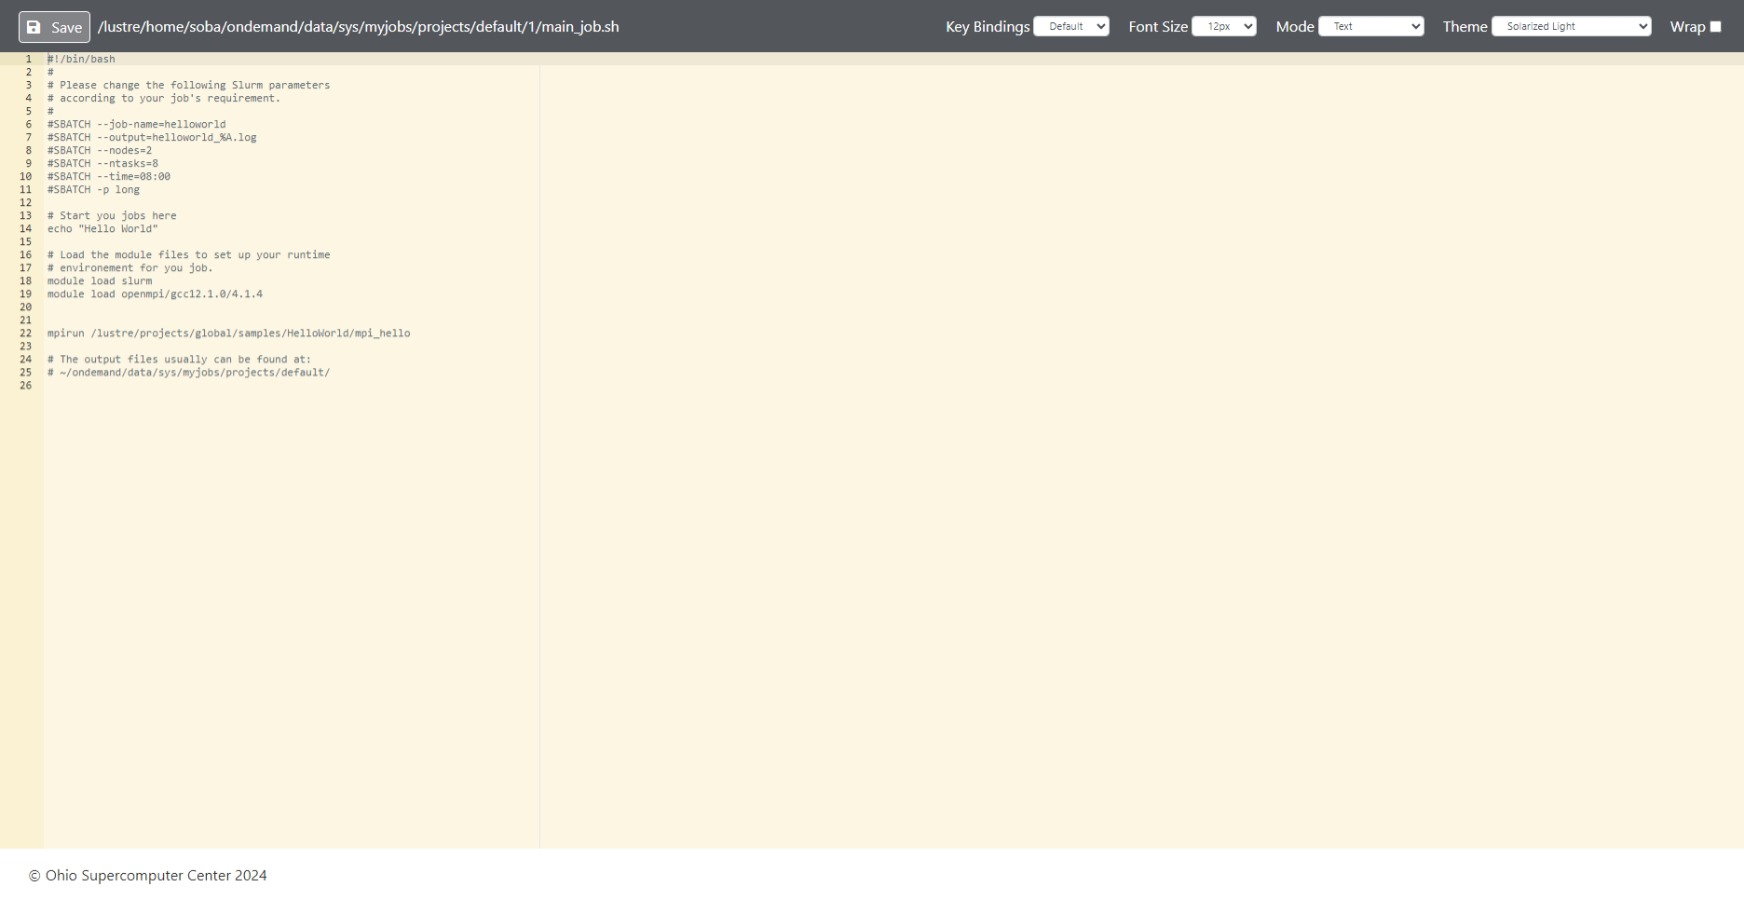Change the Solarized Light theme dropdown
The width and height of the screenshot is (1744, 899).
(x=1571, y=27)
